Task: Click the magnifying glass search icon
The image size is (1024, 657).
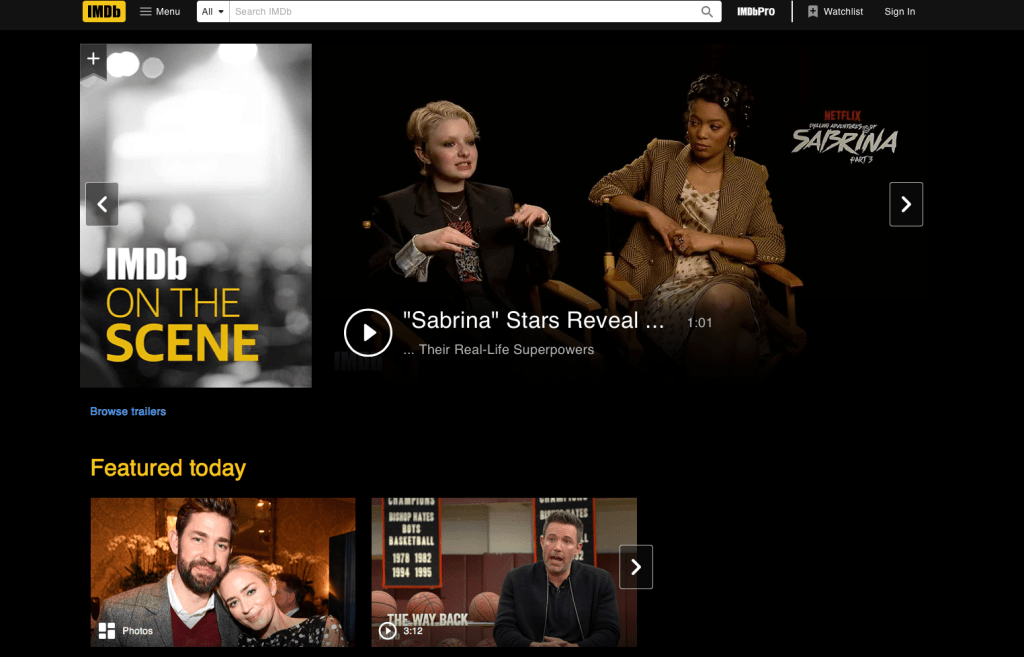Action: tap(707, 11)
